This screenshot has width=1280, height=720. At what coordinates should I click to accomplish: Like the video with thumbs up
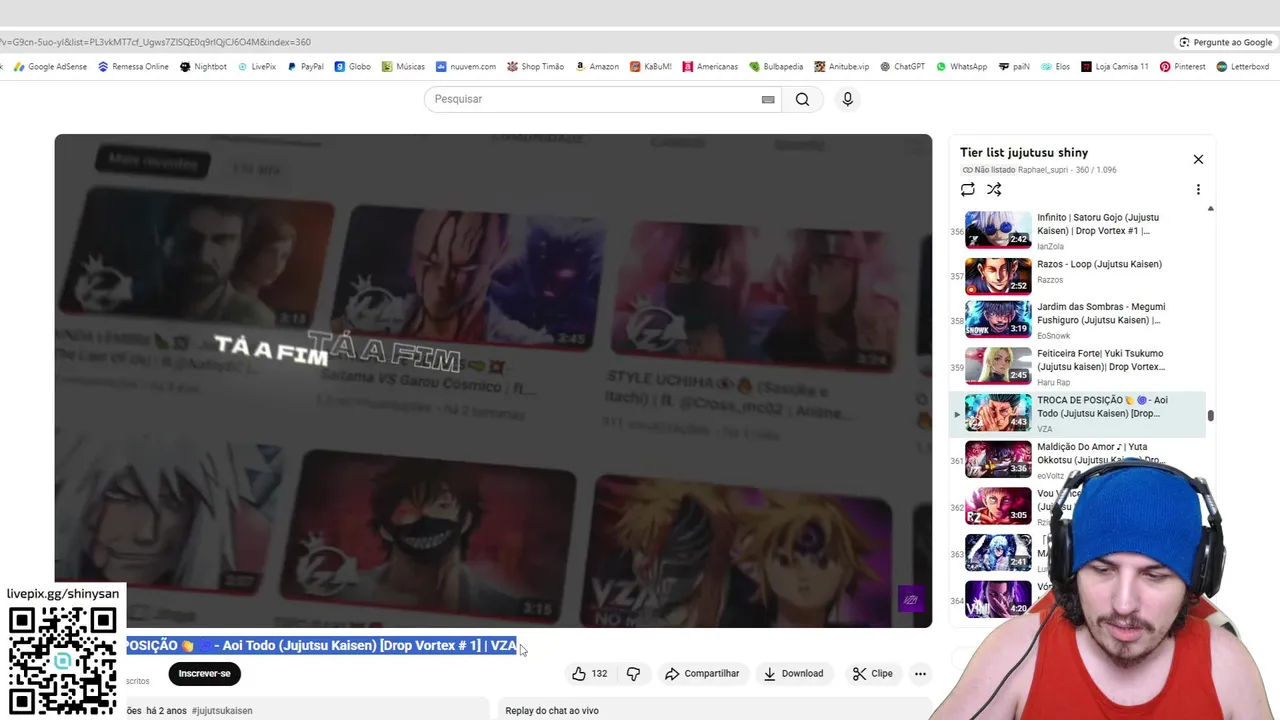click(589, 674)
